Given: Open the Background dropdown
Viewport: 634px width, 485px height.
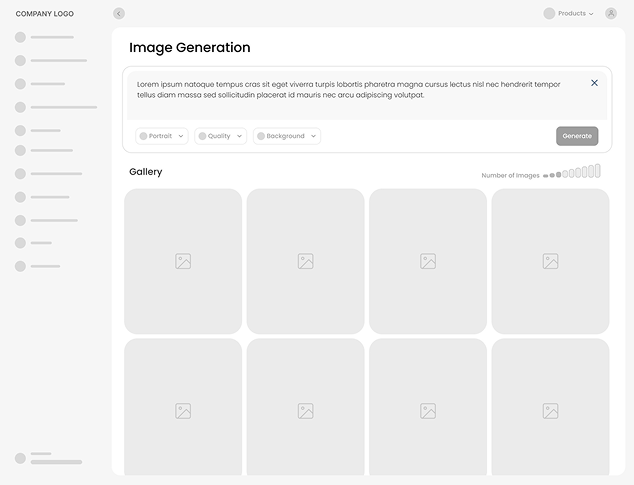Looking at the screenshot, I should point(287,136).
